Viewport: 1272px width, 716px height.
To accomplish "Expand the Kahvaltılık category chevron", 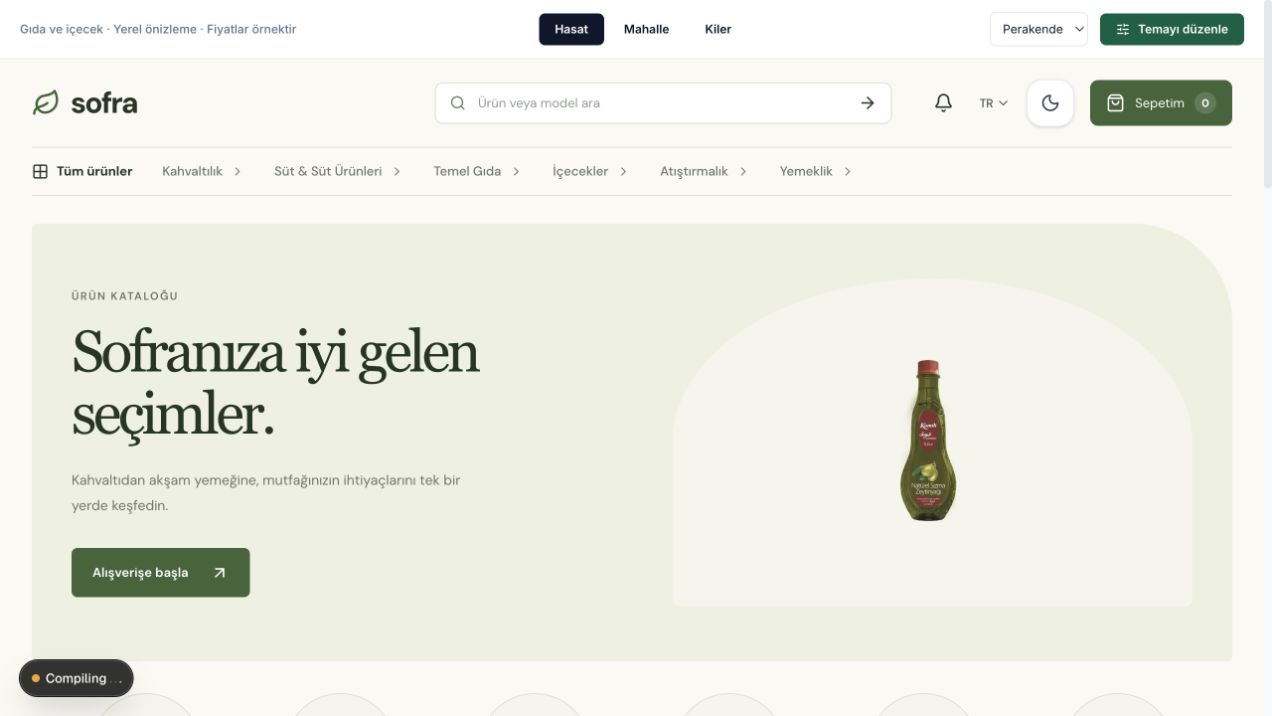I will click(x=238, y=171).
